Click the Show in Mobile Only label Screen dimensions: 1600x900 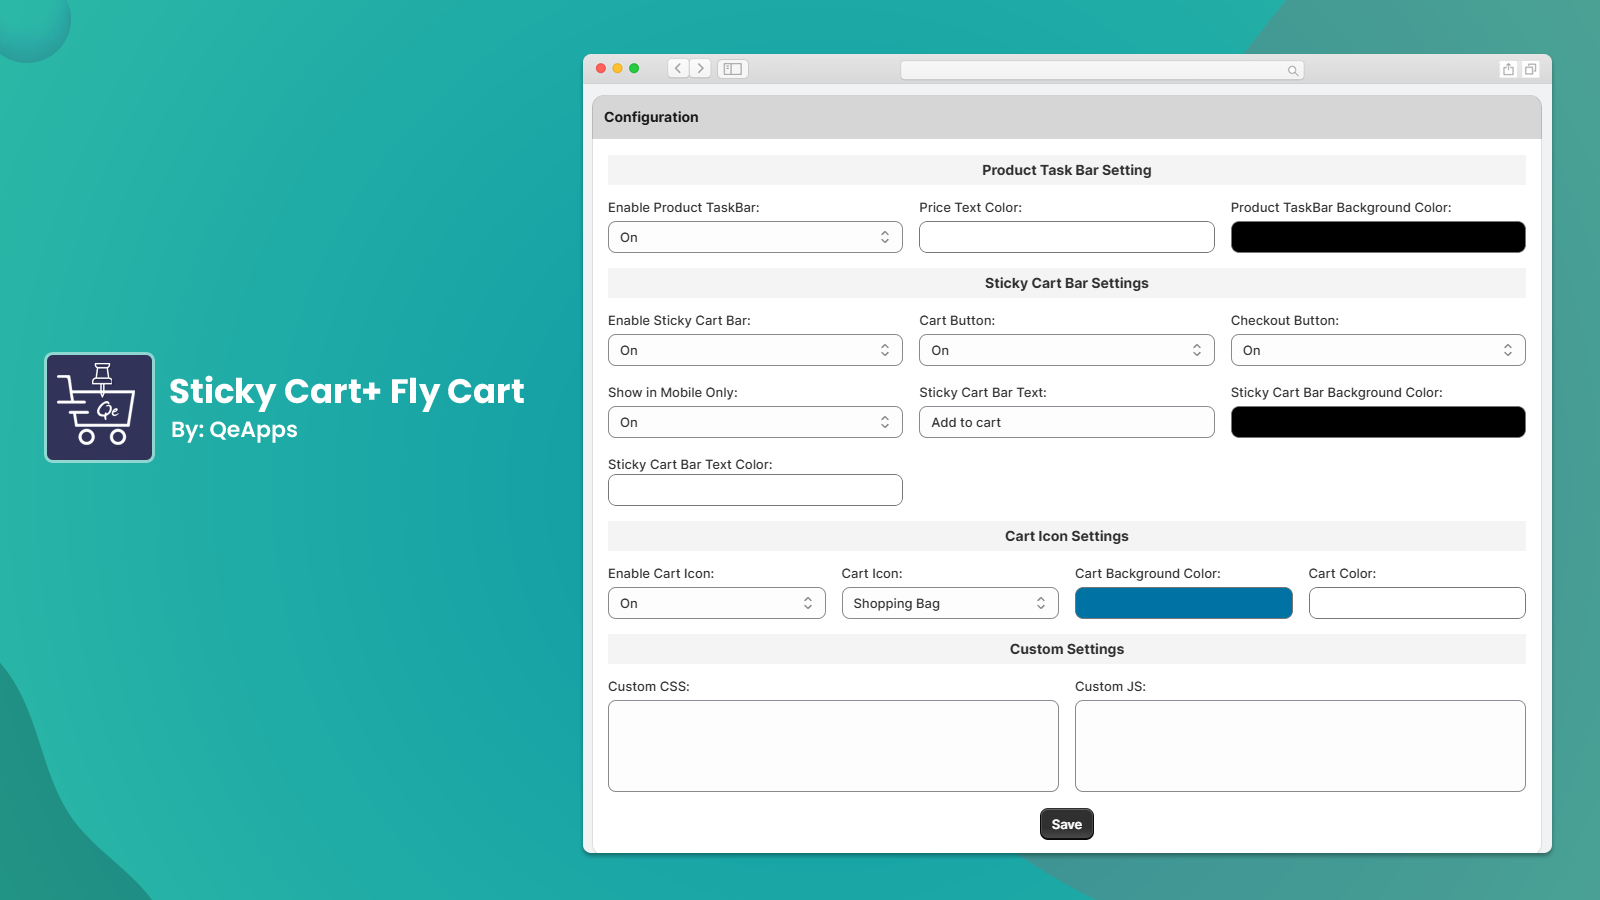click(673, 393)
